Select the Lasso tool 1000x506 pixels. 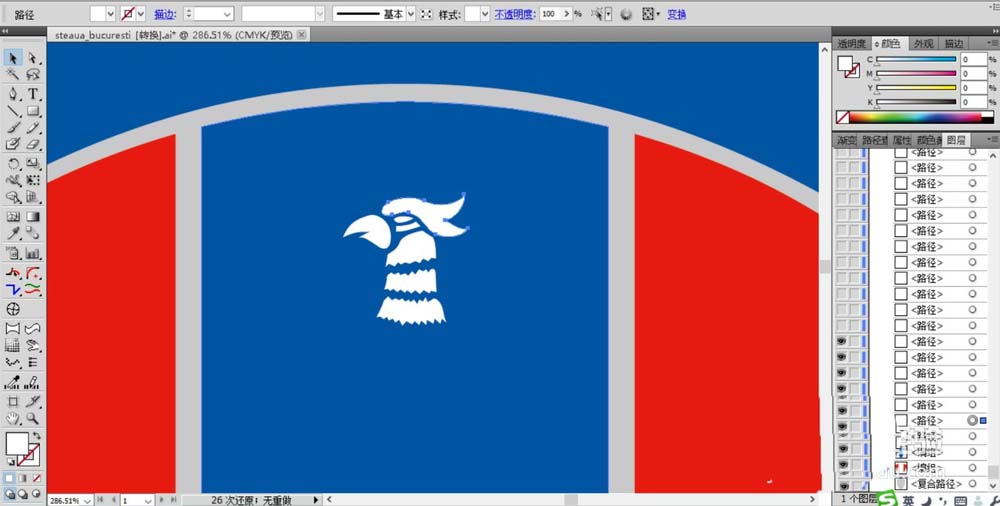coord(33,75)
